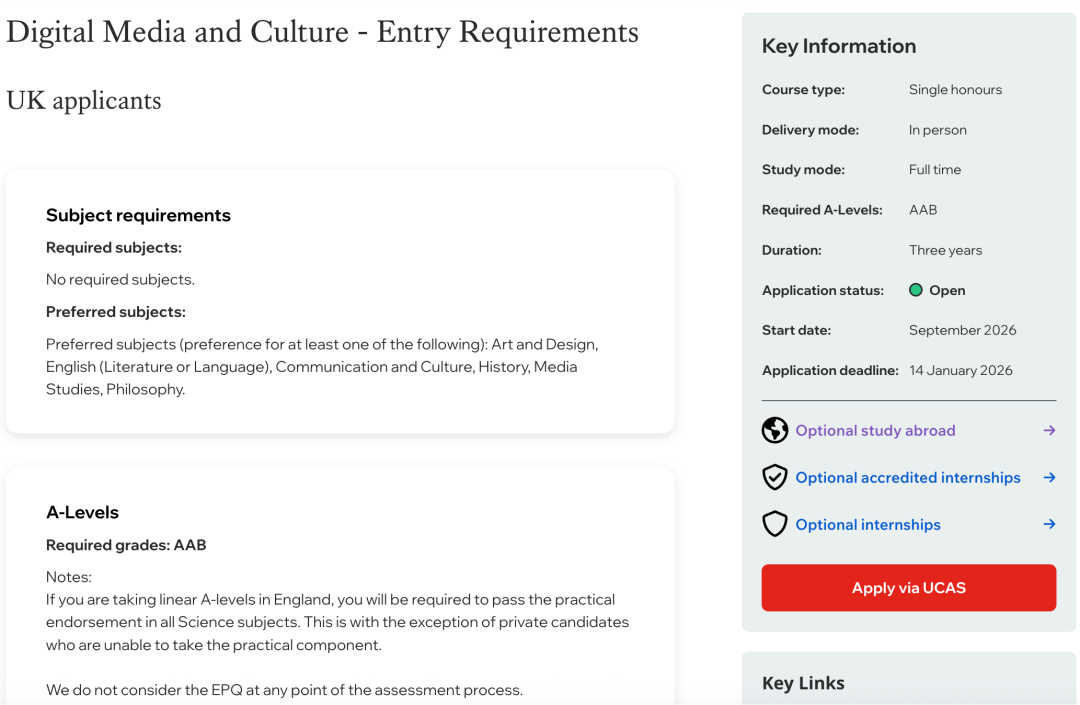Click the Subject requirements card heading
The height and width of the screenshot is (705, 1080).
[x=138, y=215]
